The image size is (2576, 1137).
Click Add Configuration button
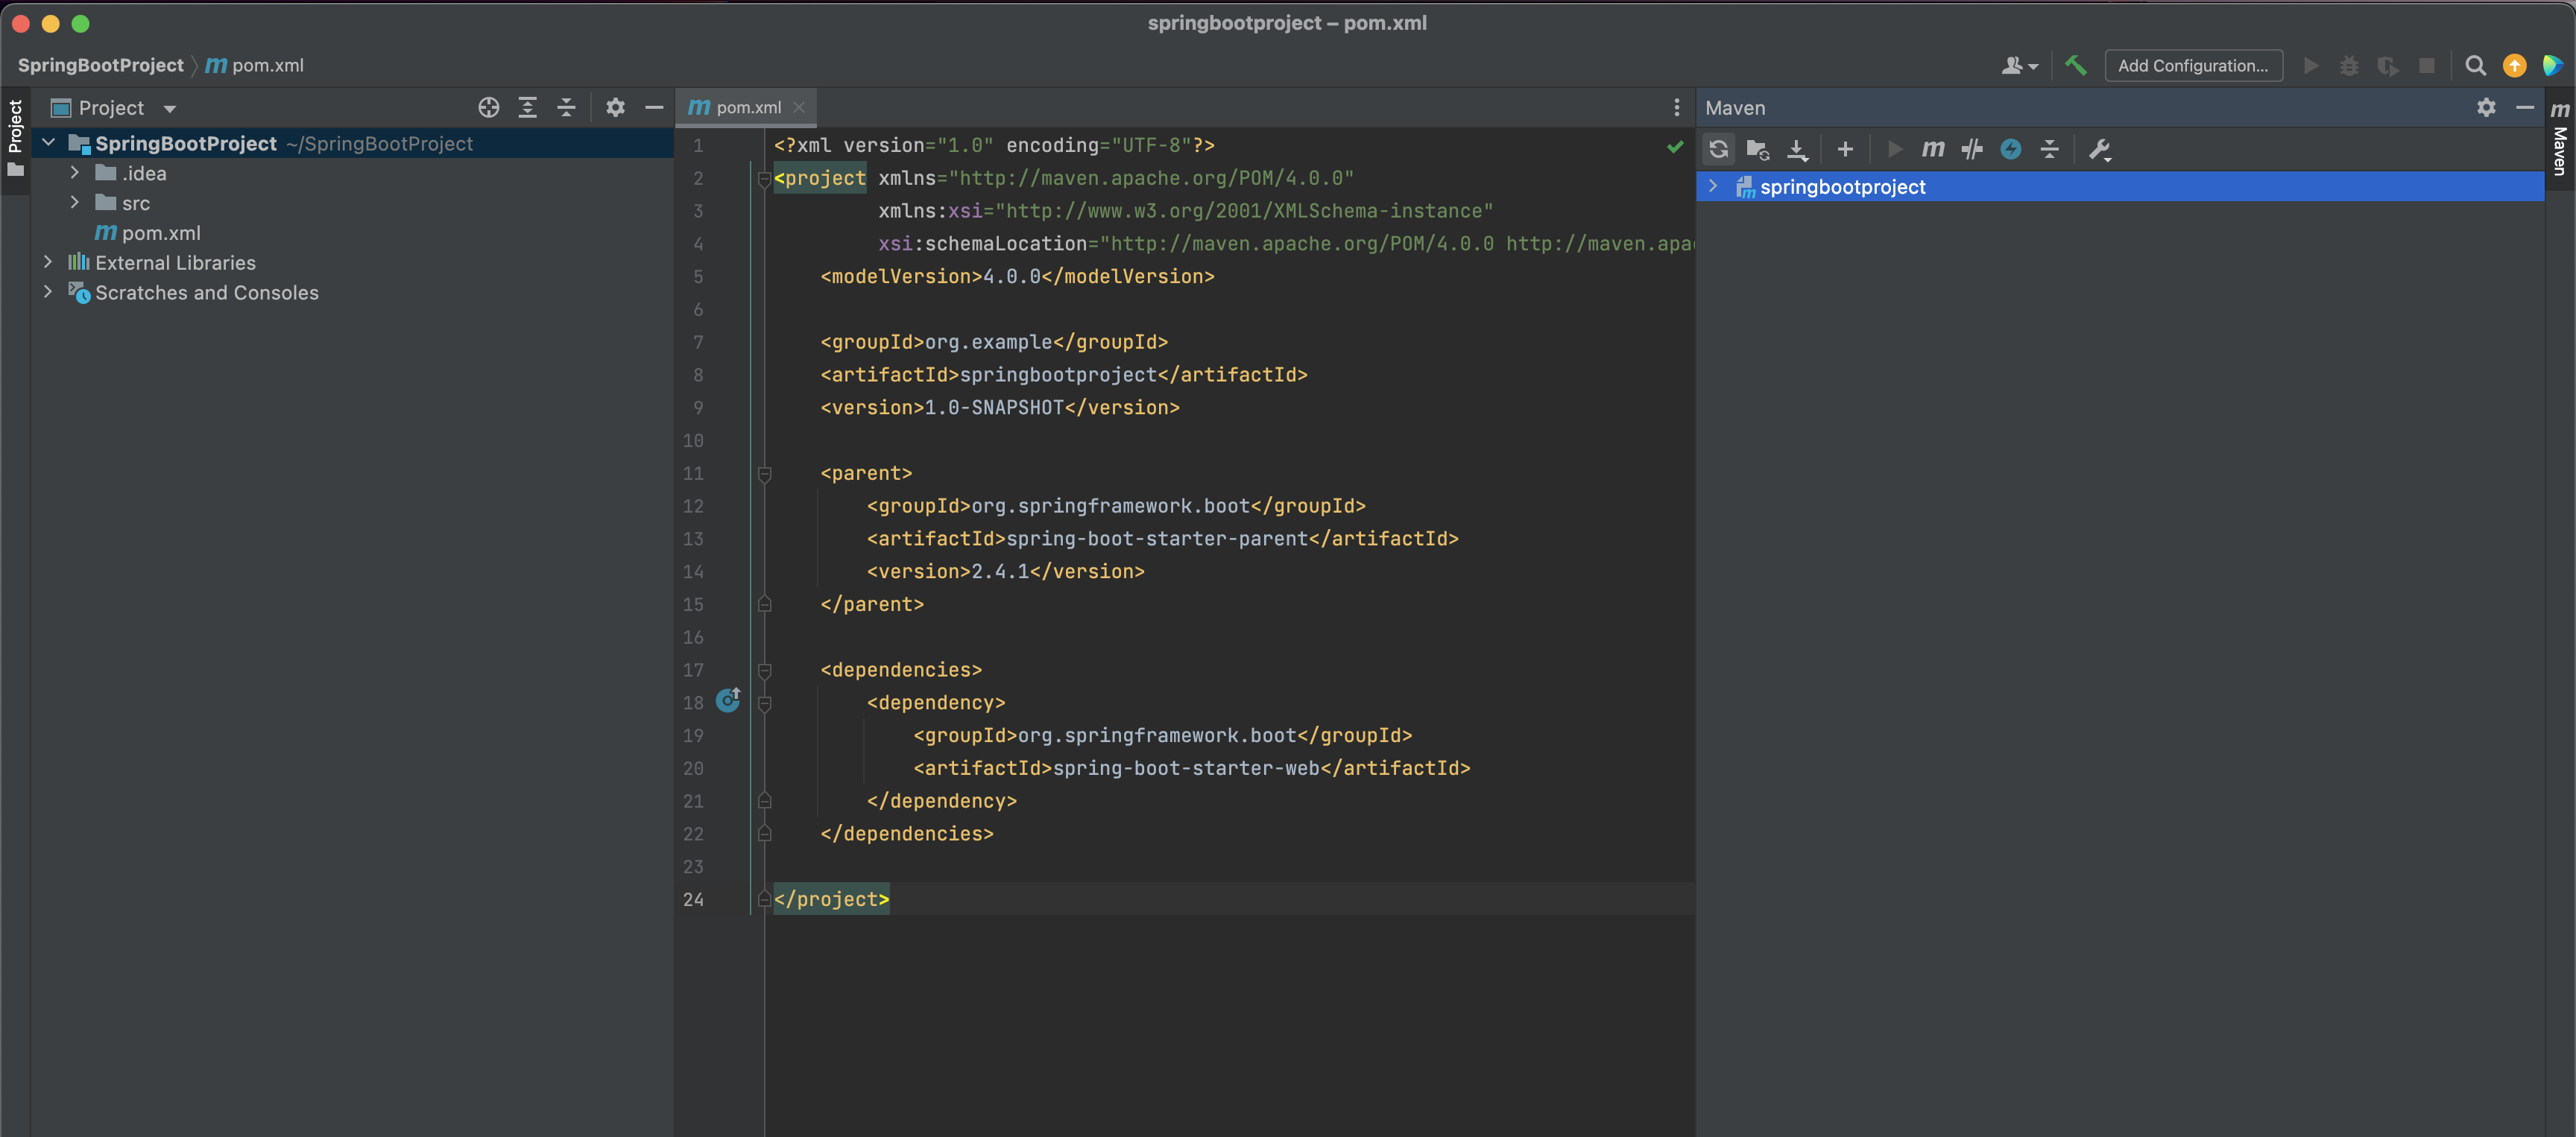click(x=2193, y=65)
